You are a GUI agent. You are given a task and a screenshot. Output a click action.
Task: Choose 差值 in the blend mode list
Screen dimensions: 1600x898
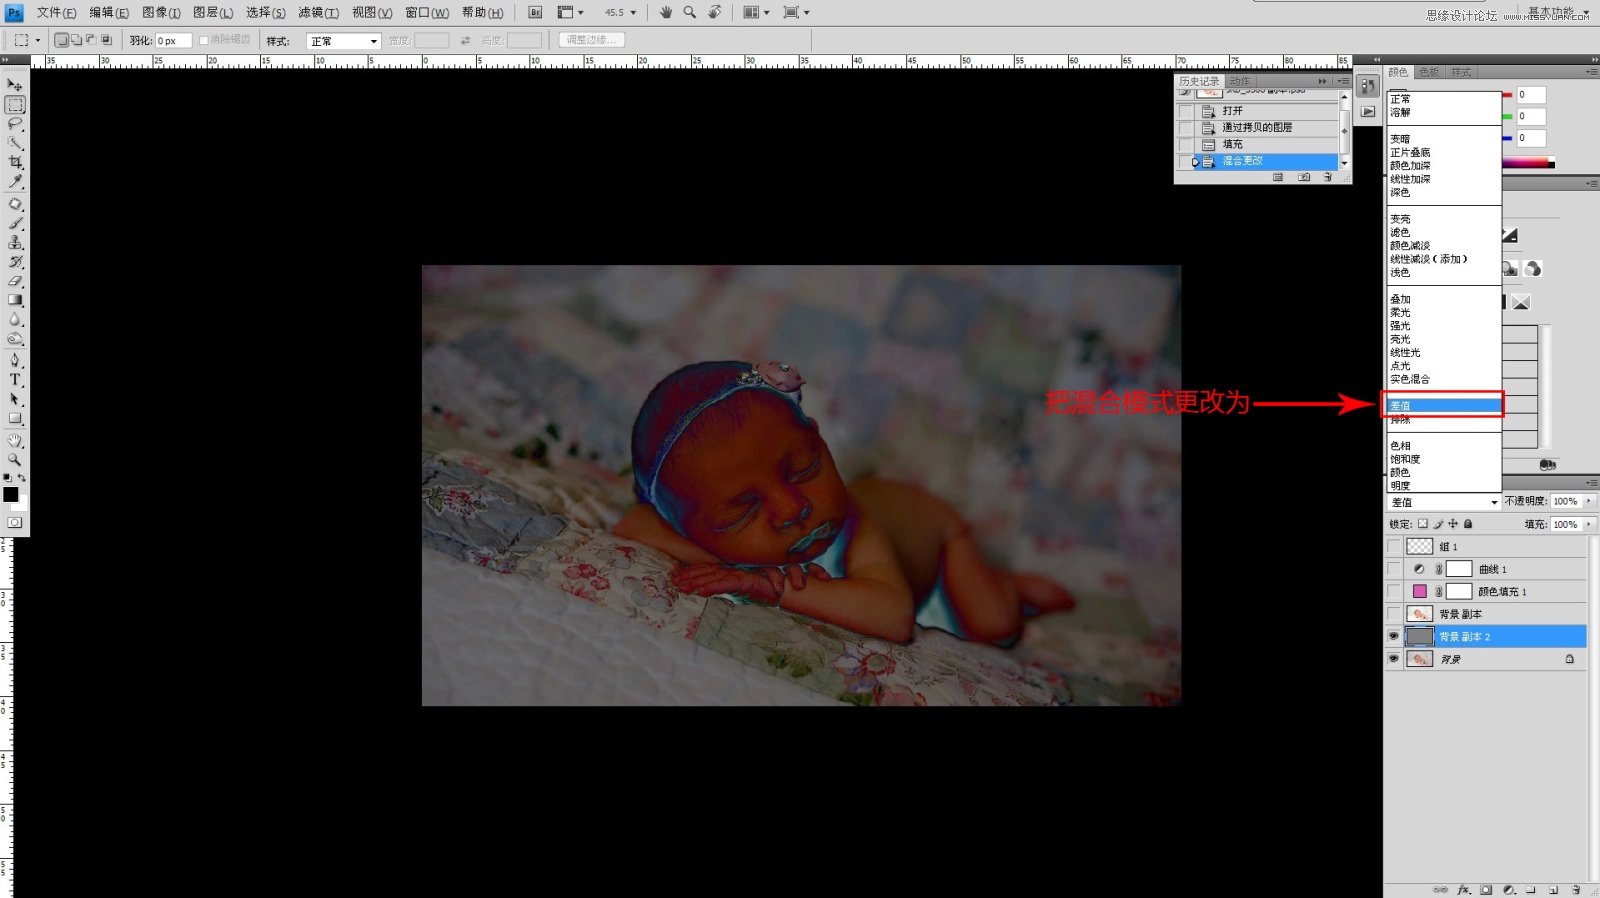click(1443, 405)
